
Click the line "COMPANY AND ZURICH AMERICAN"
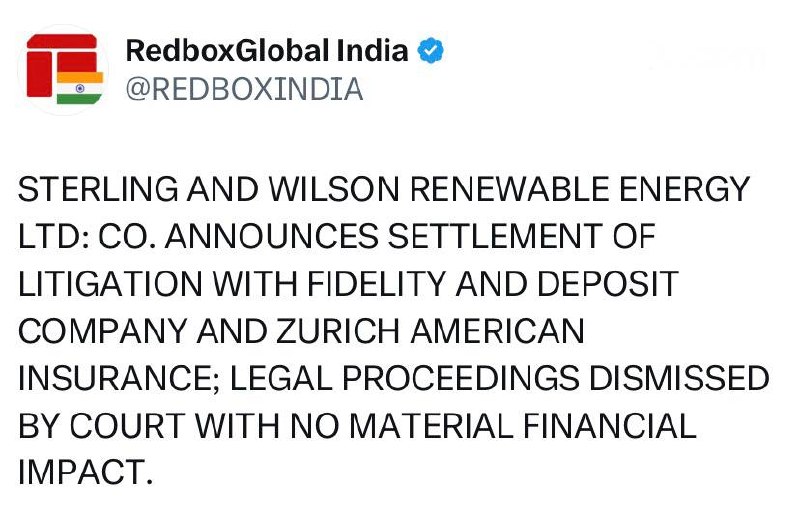pos(300,331)
